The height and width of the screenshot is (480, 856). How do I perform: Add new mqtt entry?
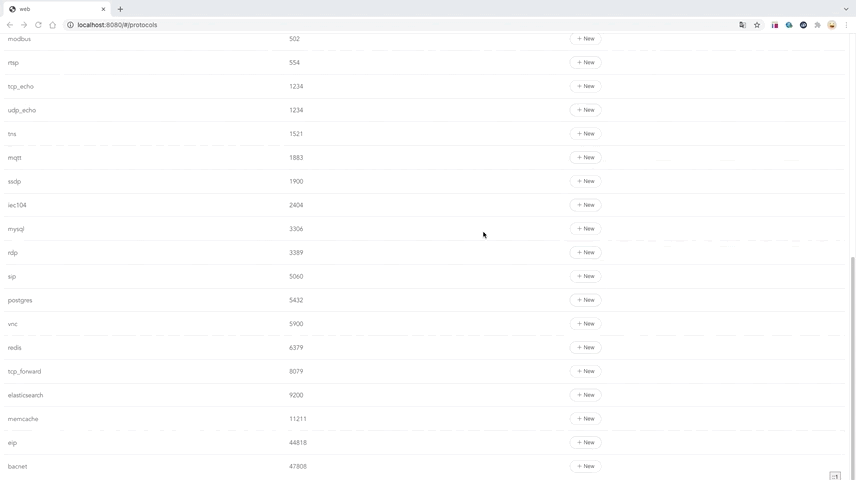pyautogui.click(x=585, y=157)
